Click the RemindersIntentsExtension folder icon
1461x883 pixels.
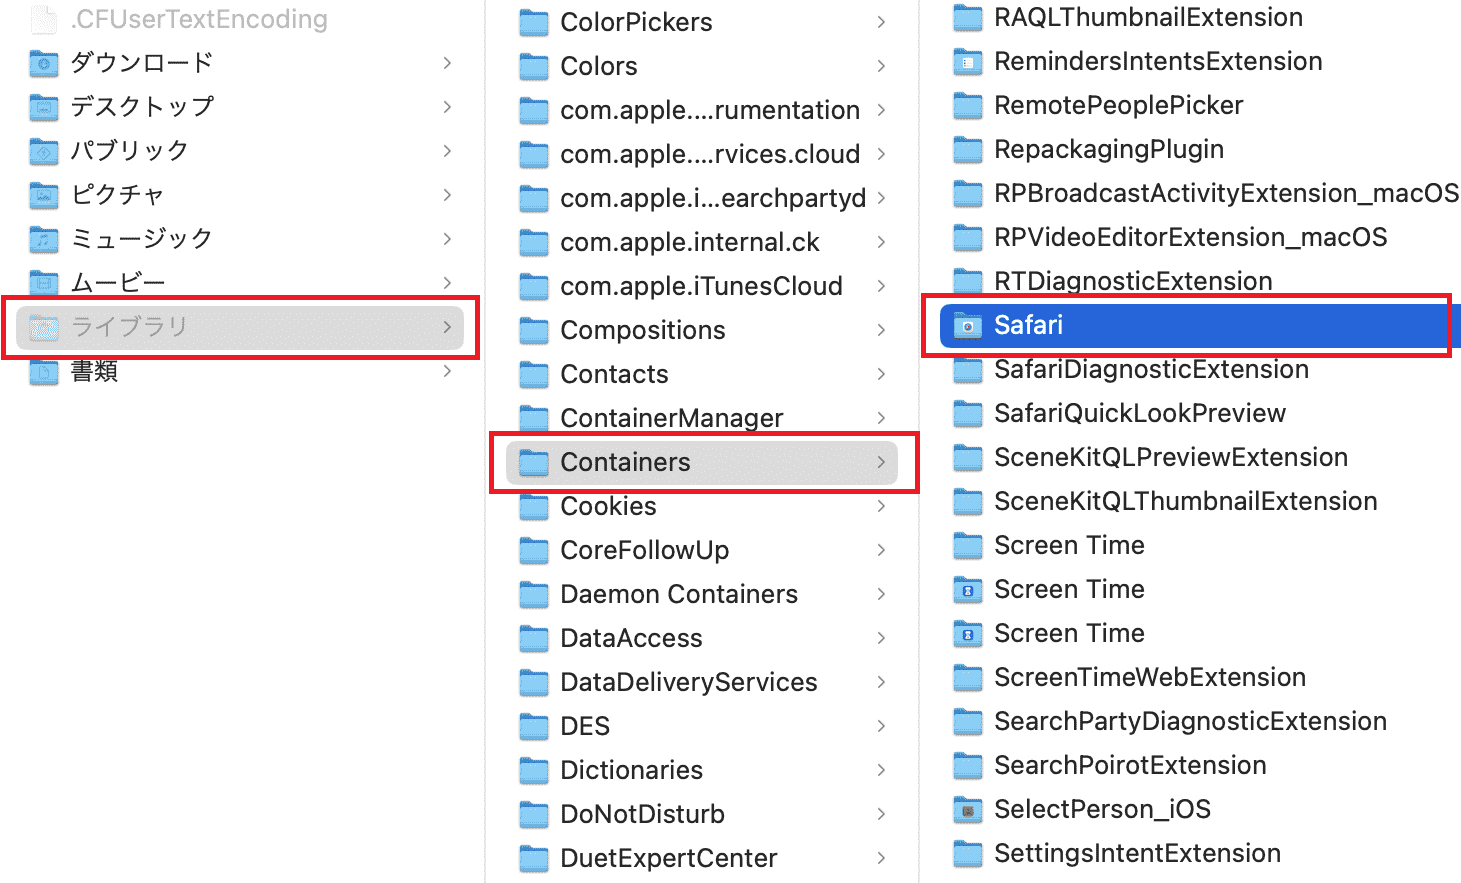tap(968, 62)
